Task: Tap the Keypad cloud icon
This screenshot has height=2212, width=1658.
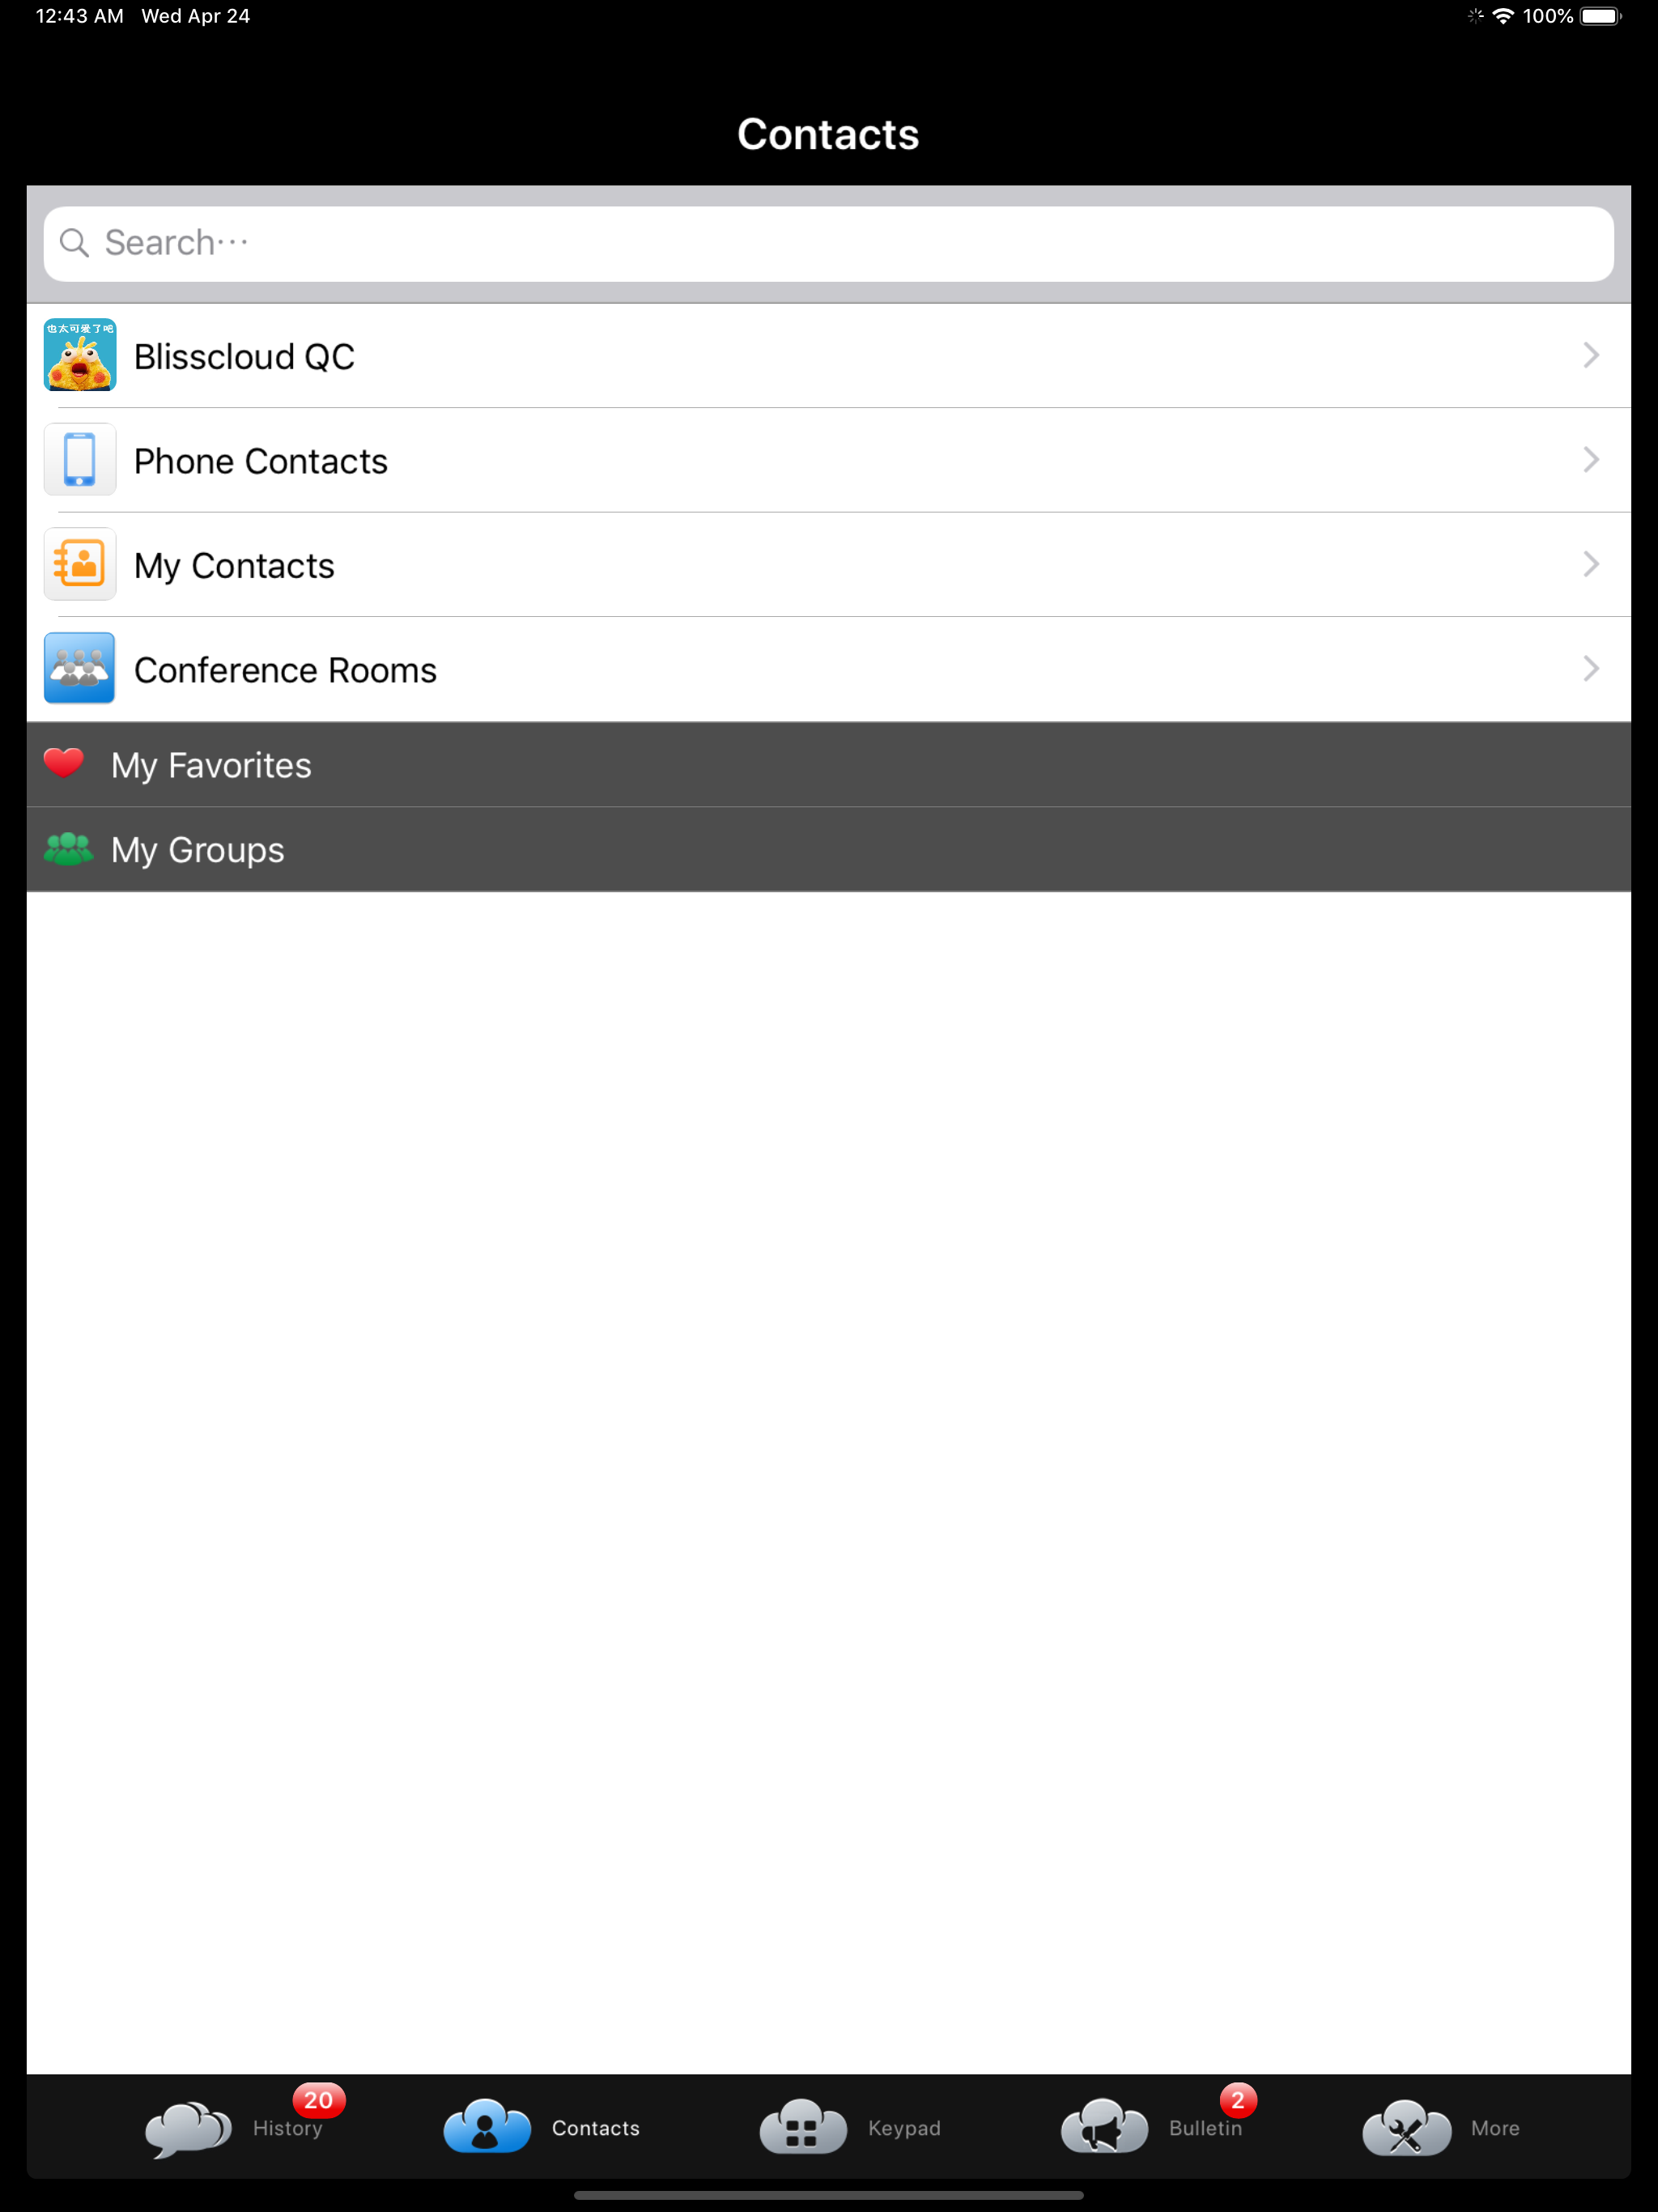Action: 803,2126
